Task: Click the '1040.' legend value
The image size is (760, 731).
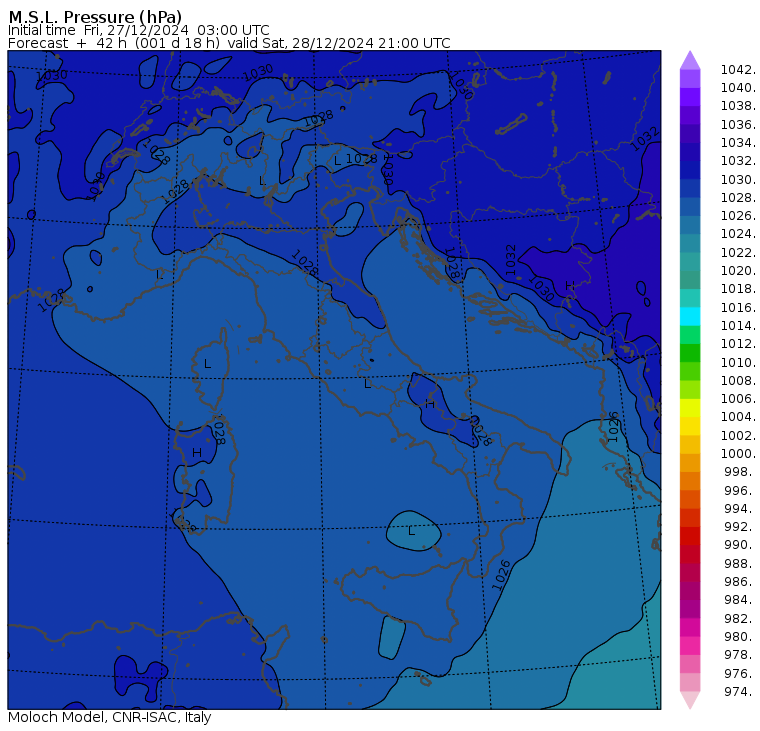Action: (738, 88)
